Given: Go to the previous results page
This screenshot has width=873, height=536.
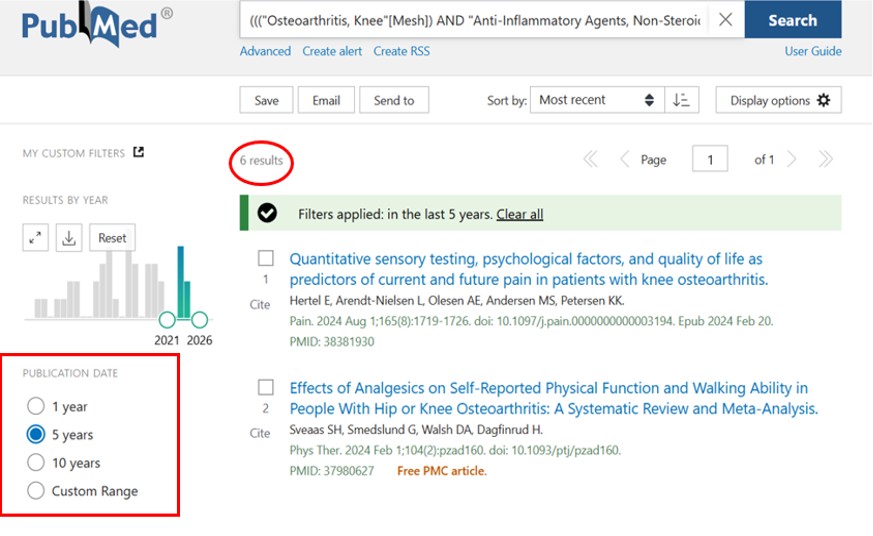Looking at the screenshot, I should coord(625,160).
